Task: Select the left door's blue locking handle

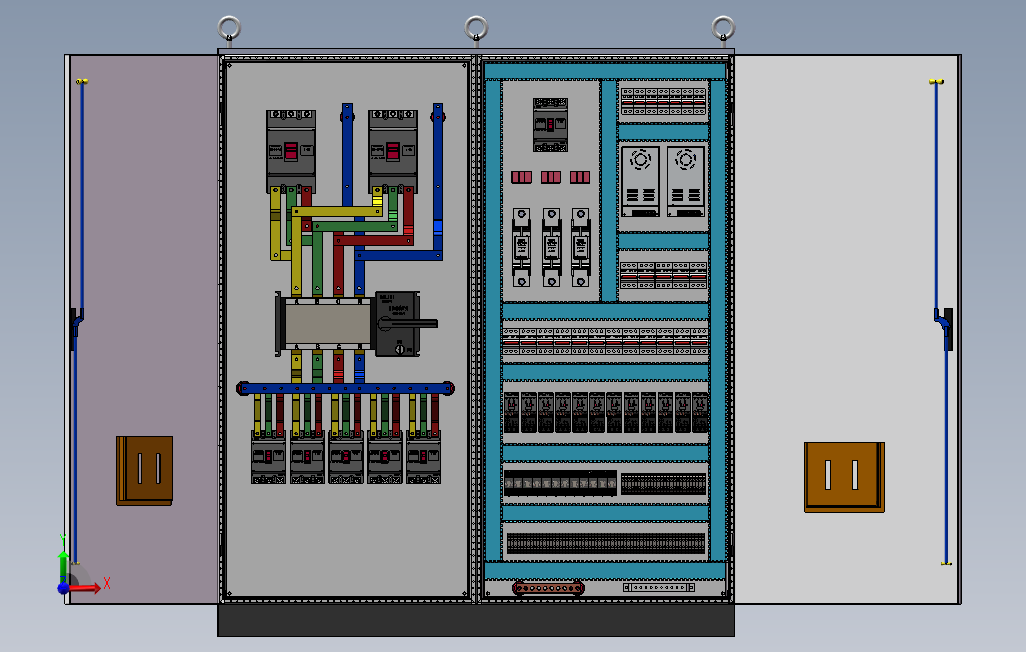Action: (77, 322)
